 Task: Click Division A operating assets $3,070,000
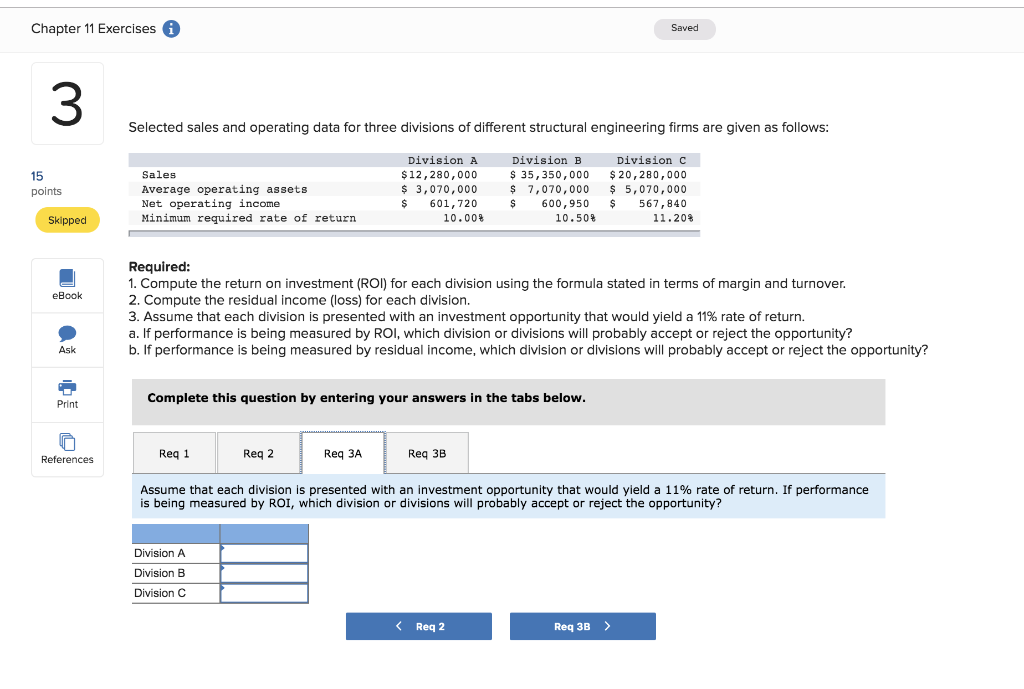439,189
